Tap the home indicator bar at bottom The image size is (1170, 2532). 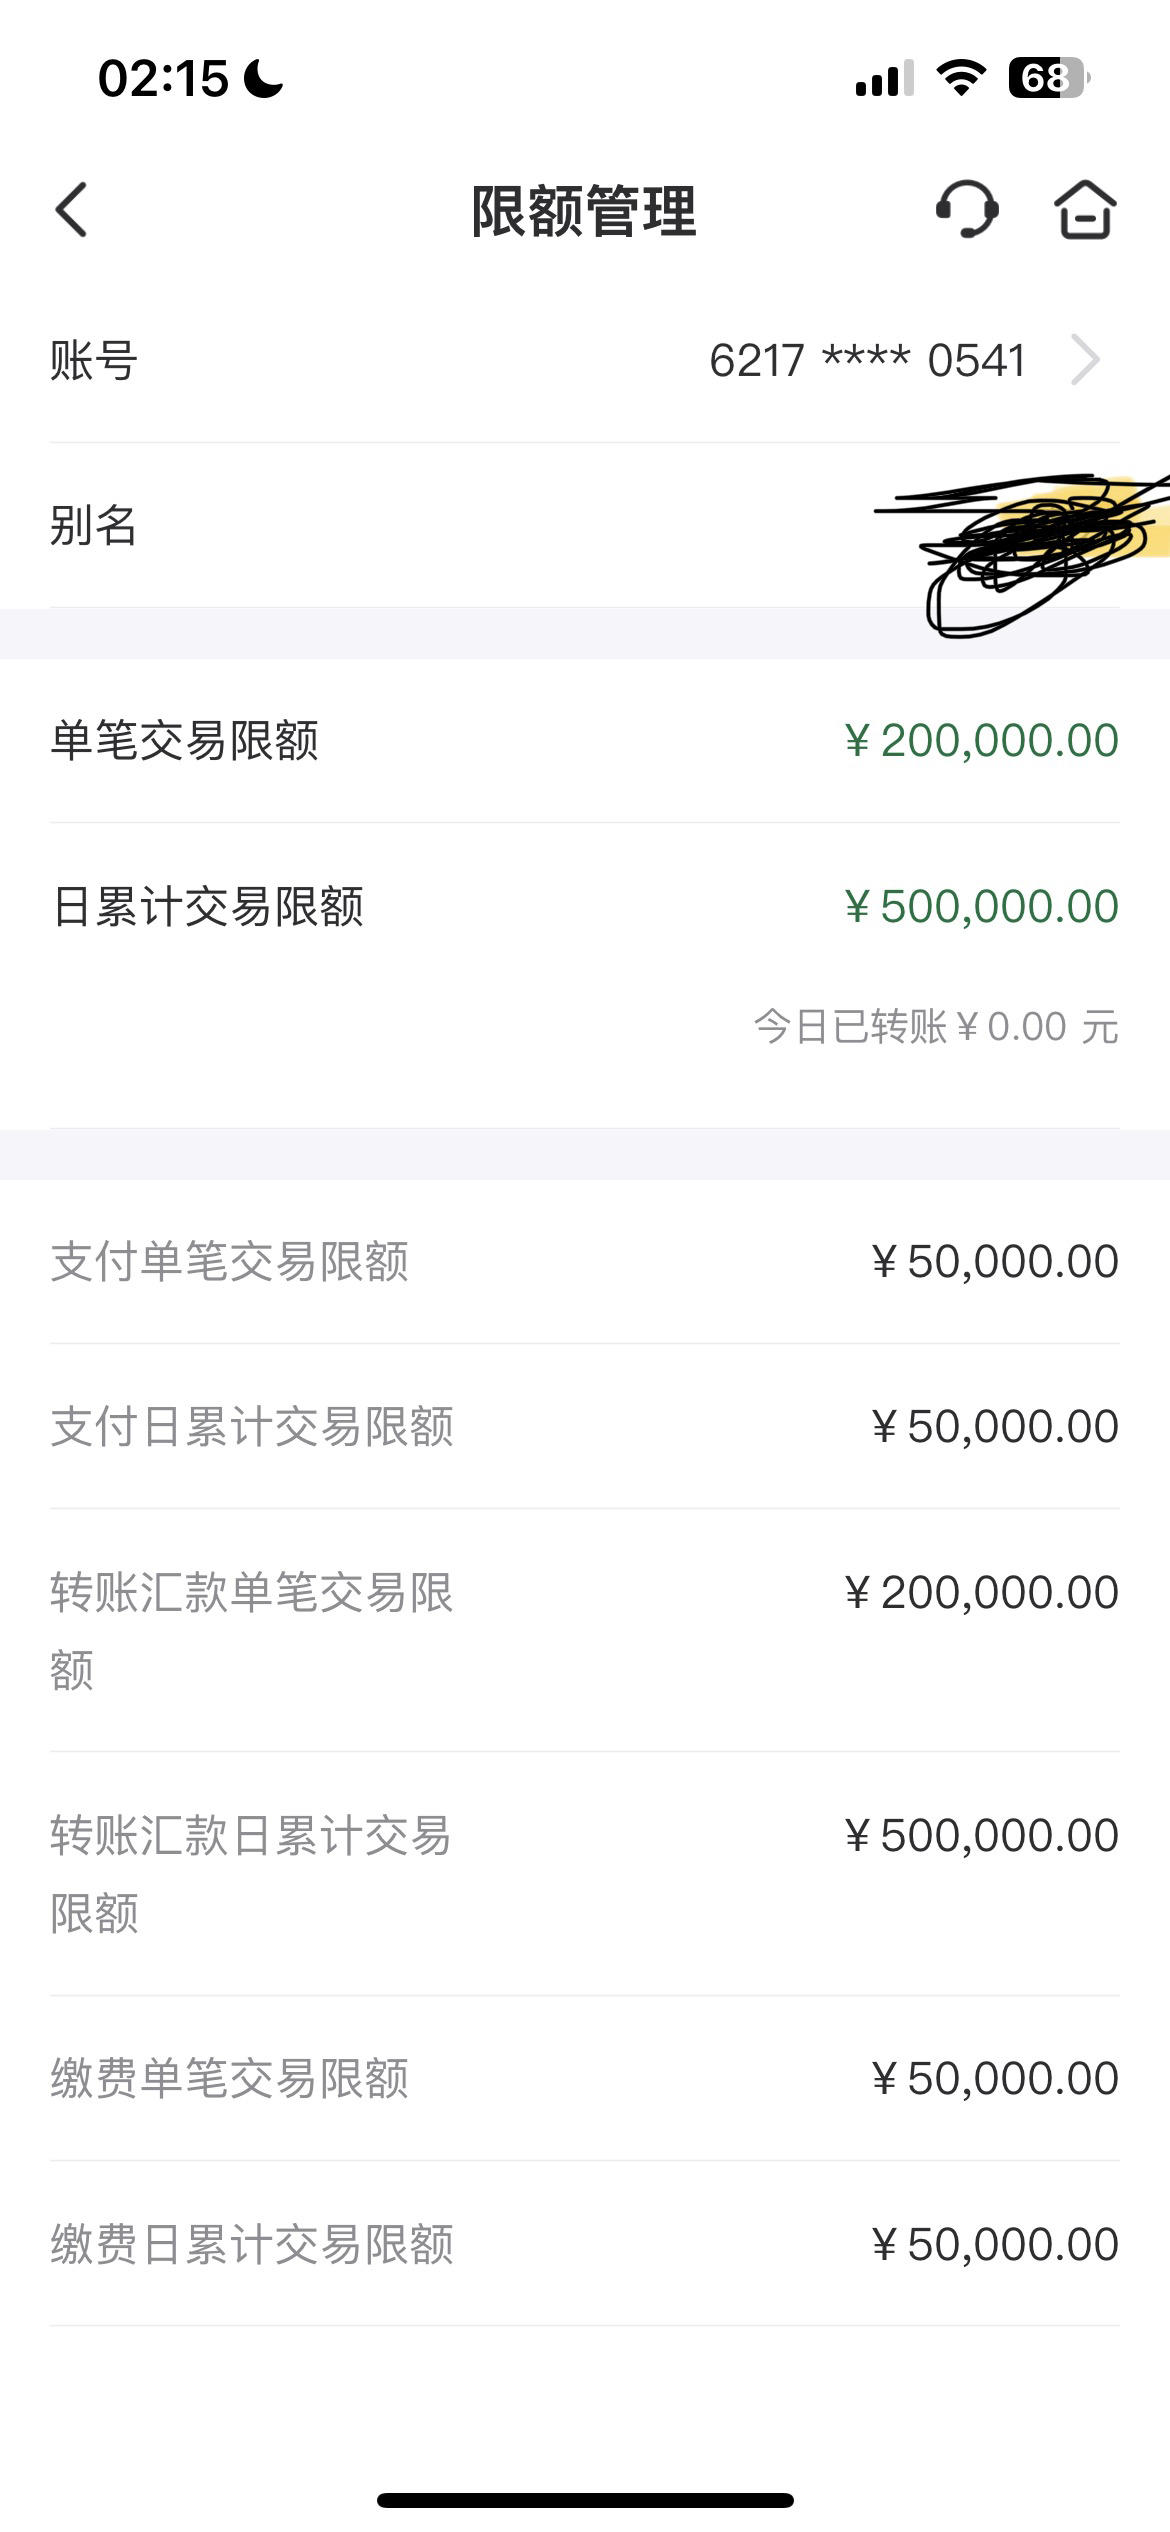click(585, 2500)
